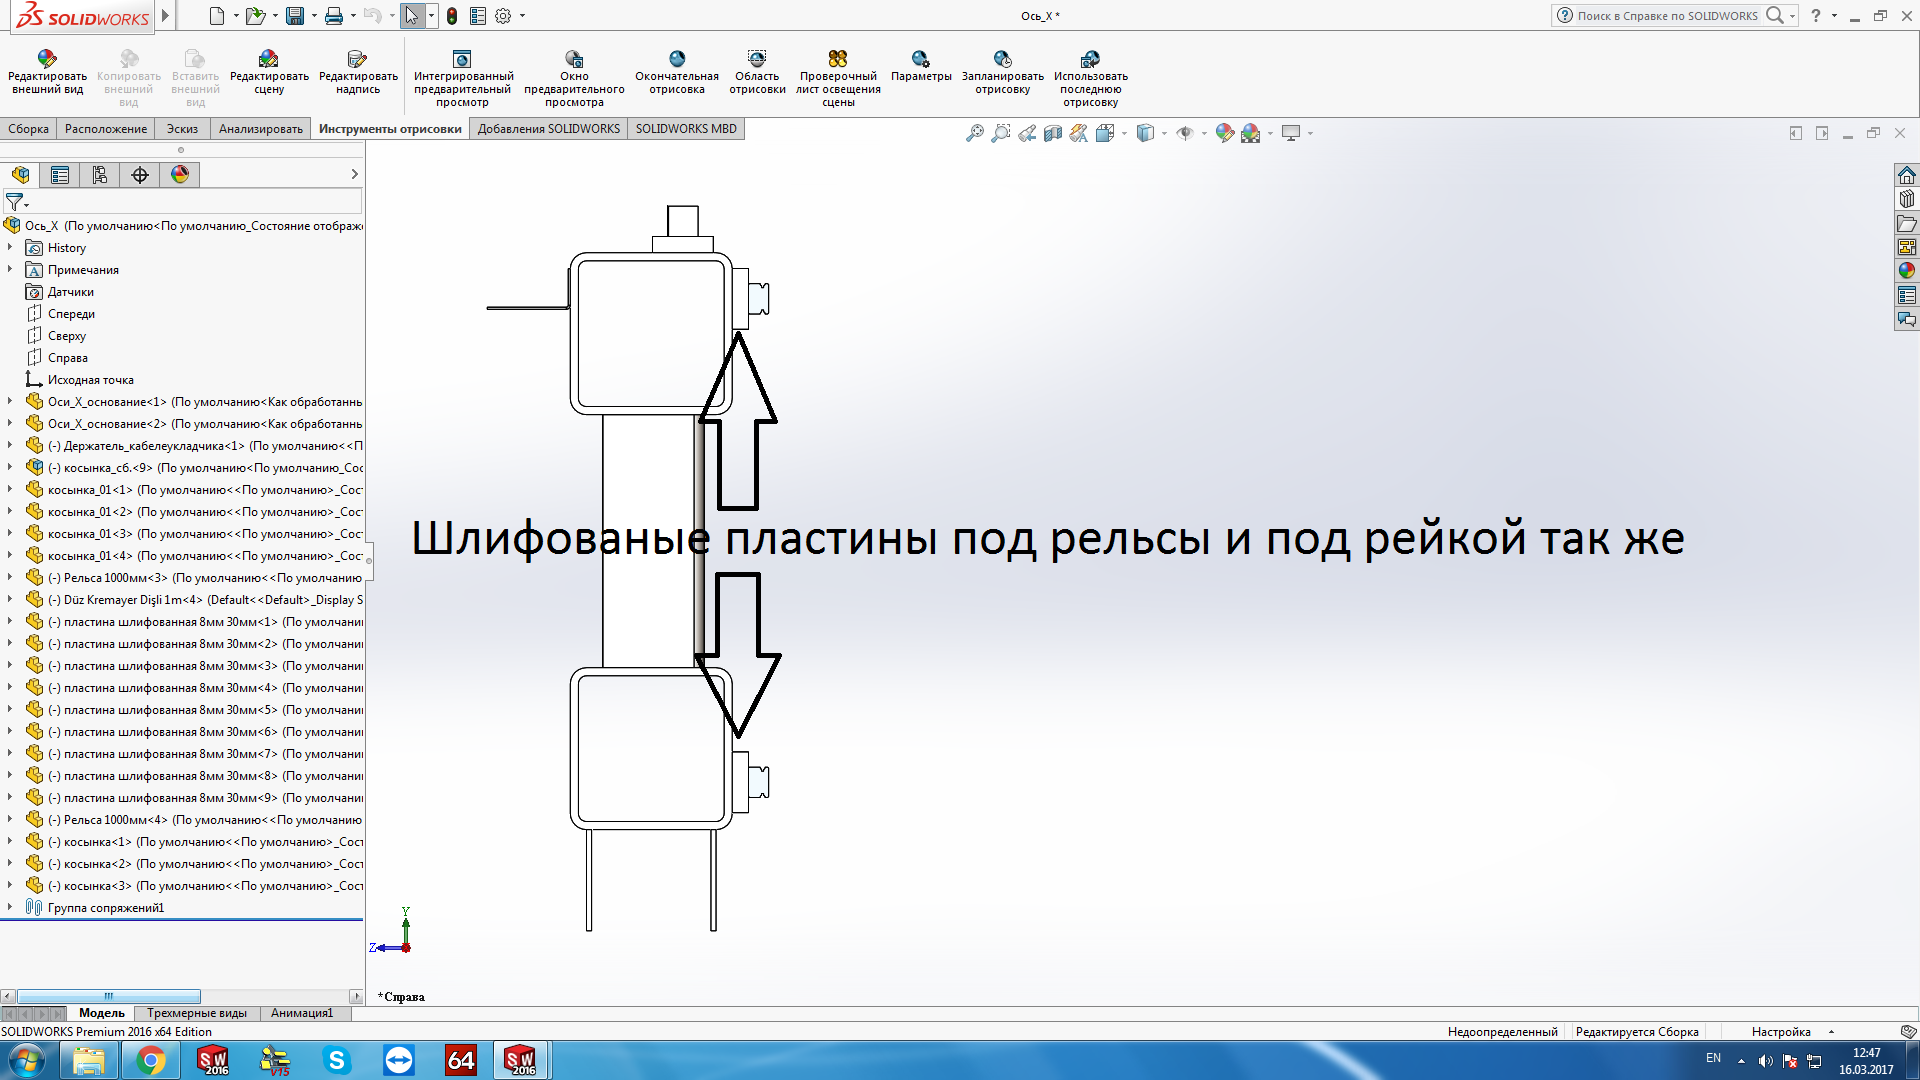Click Edit Scene ribbon icon
This screenshot has width=1920, height=1080.
[269, 60]
